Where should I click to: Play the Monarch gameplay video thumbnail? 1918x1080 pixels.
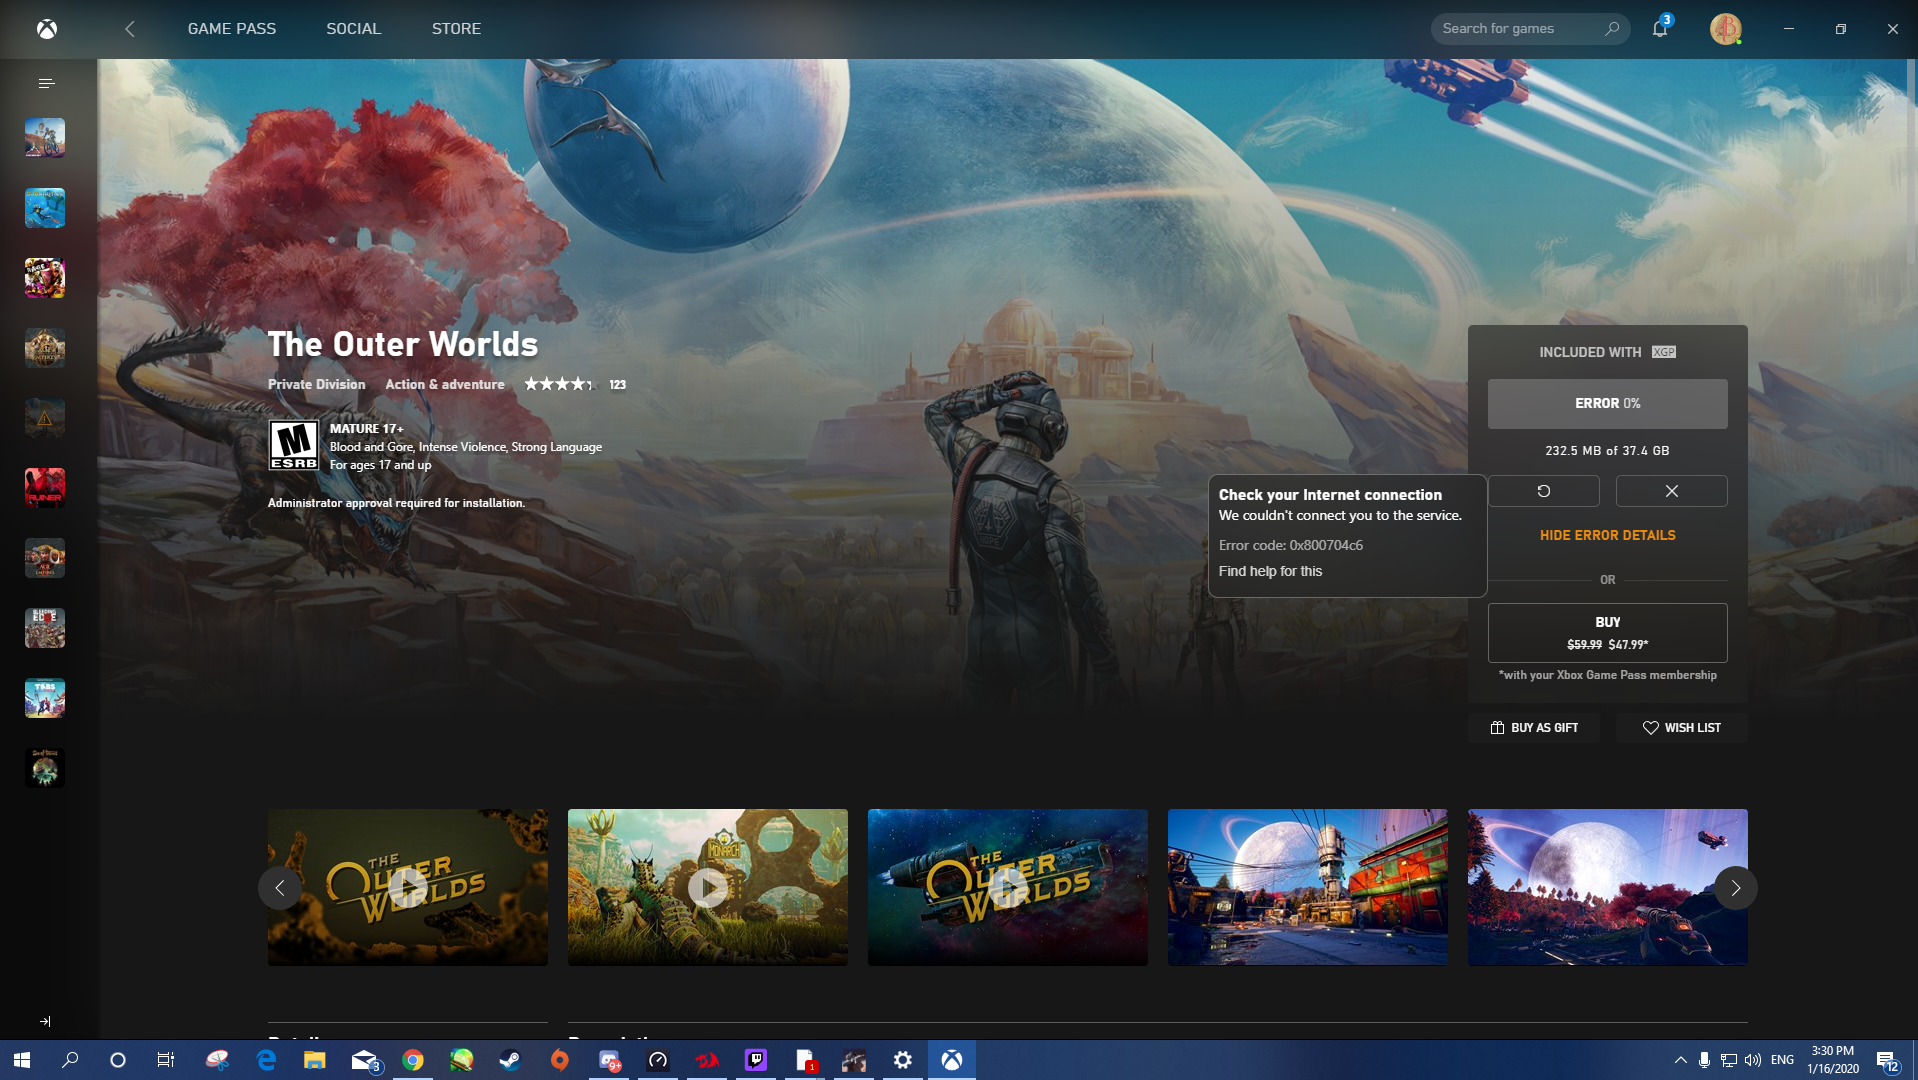click(x=708, y=887)
